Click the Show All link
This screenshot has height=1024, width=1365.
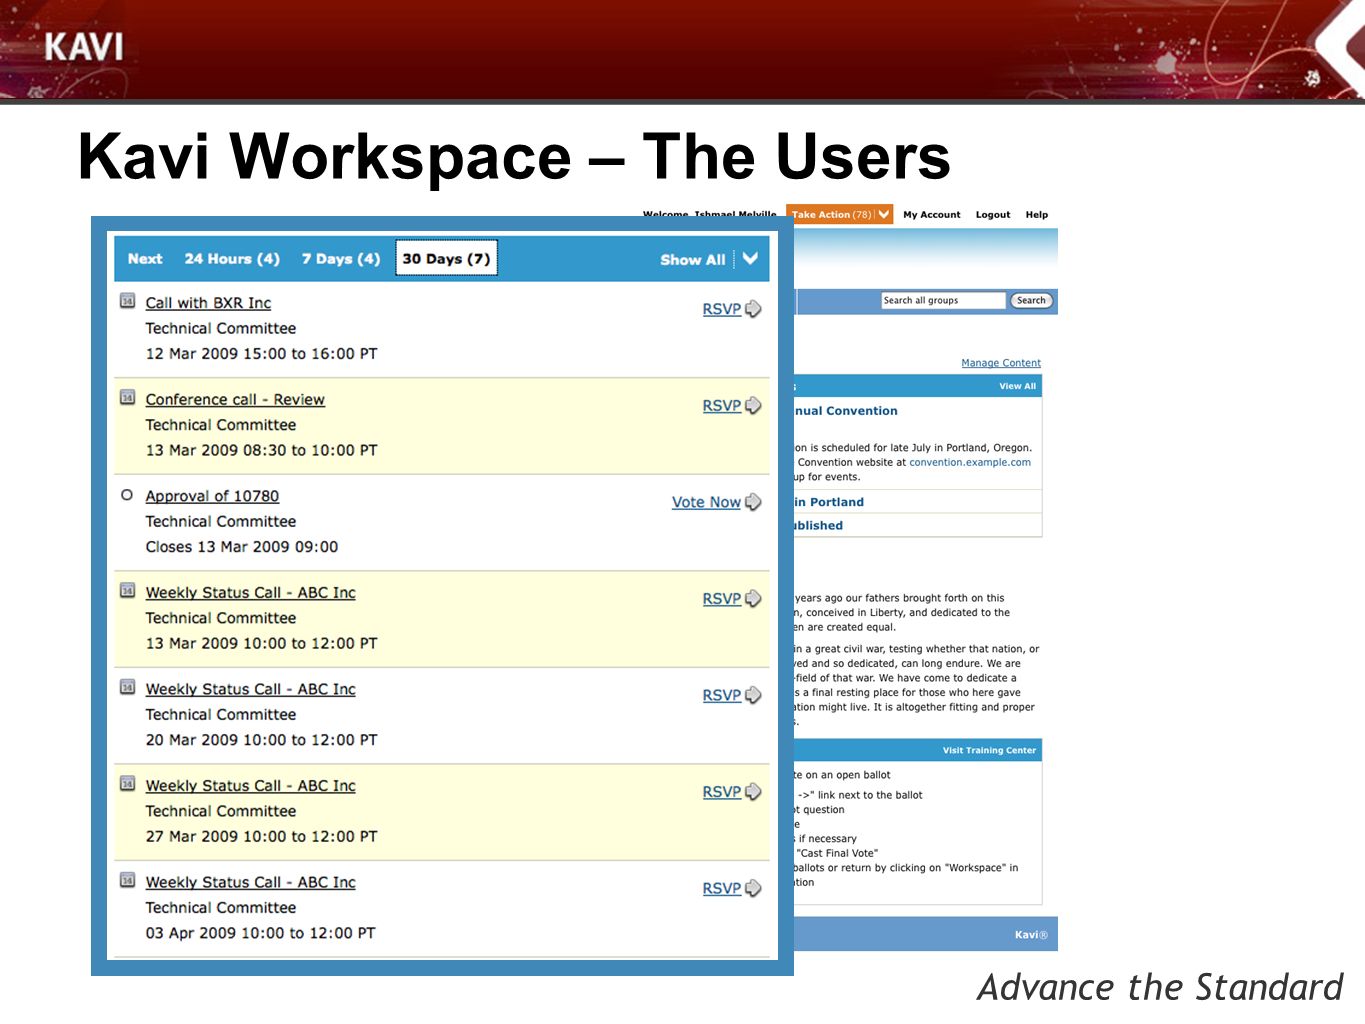click(x=693, y=260)
